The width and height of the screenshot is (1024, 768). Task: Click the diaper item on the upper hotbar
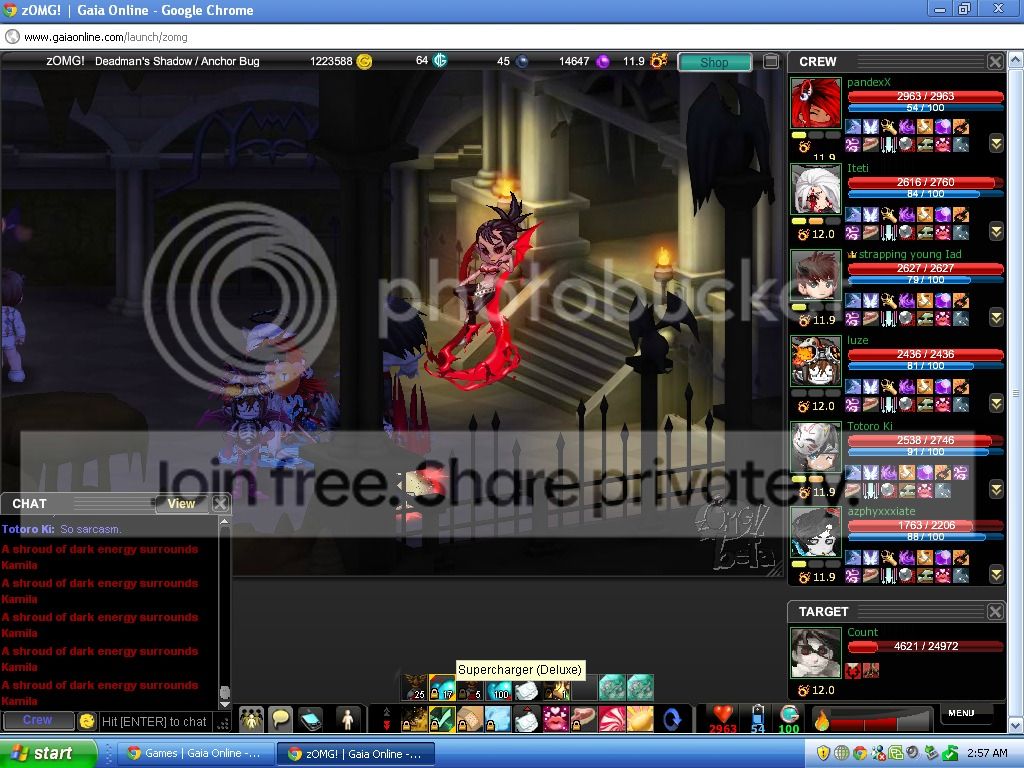pos(527,688)
